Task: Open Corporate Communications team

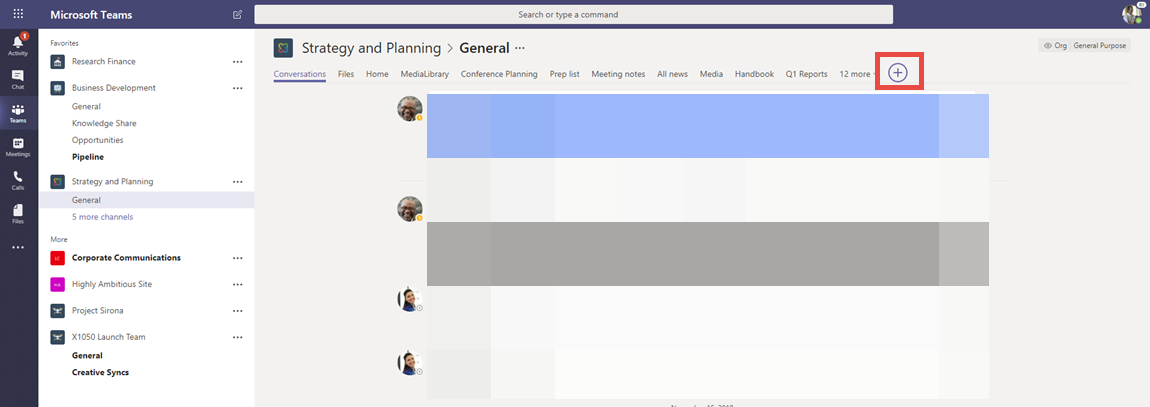Action: click(126, 258)
